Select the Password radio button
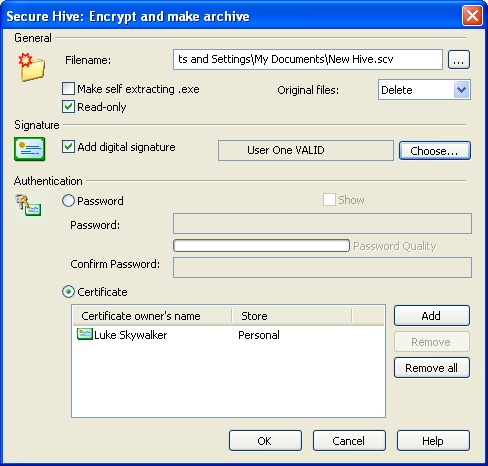 pos(68,201)
